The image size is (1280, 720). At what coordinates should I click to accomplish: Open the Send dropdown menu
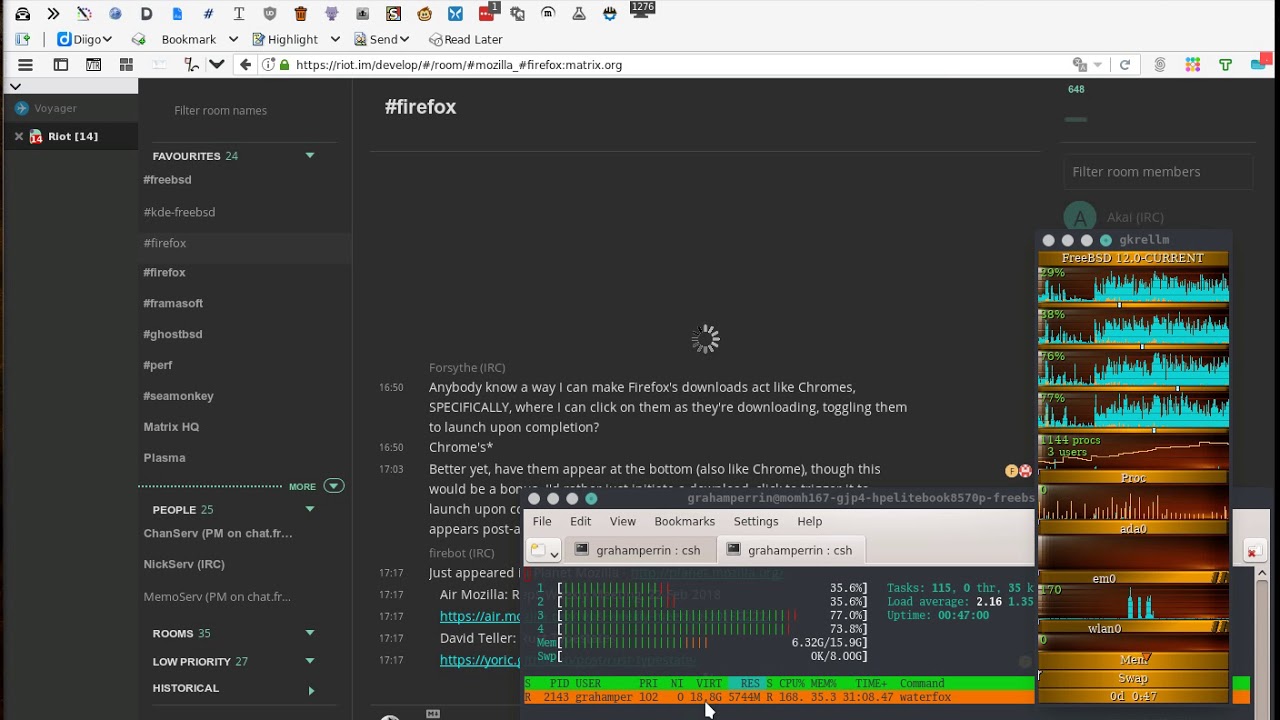pos(380,39)
